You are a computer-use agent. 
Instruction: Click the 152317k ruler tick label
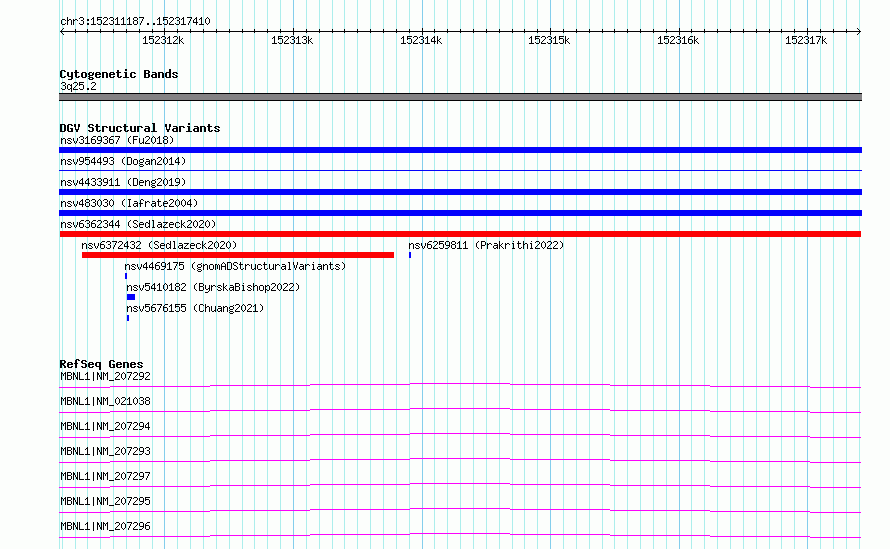click(x=806, y=40)
